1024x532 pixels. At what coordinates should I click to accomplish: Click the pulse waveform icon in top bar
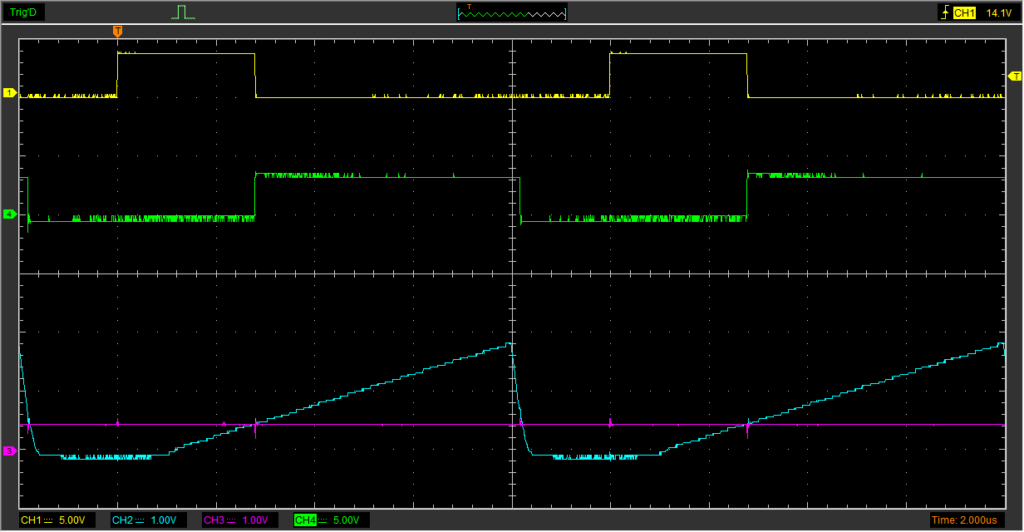(x=181, y=13)
